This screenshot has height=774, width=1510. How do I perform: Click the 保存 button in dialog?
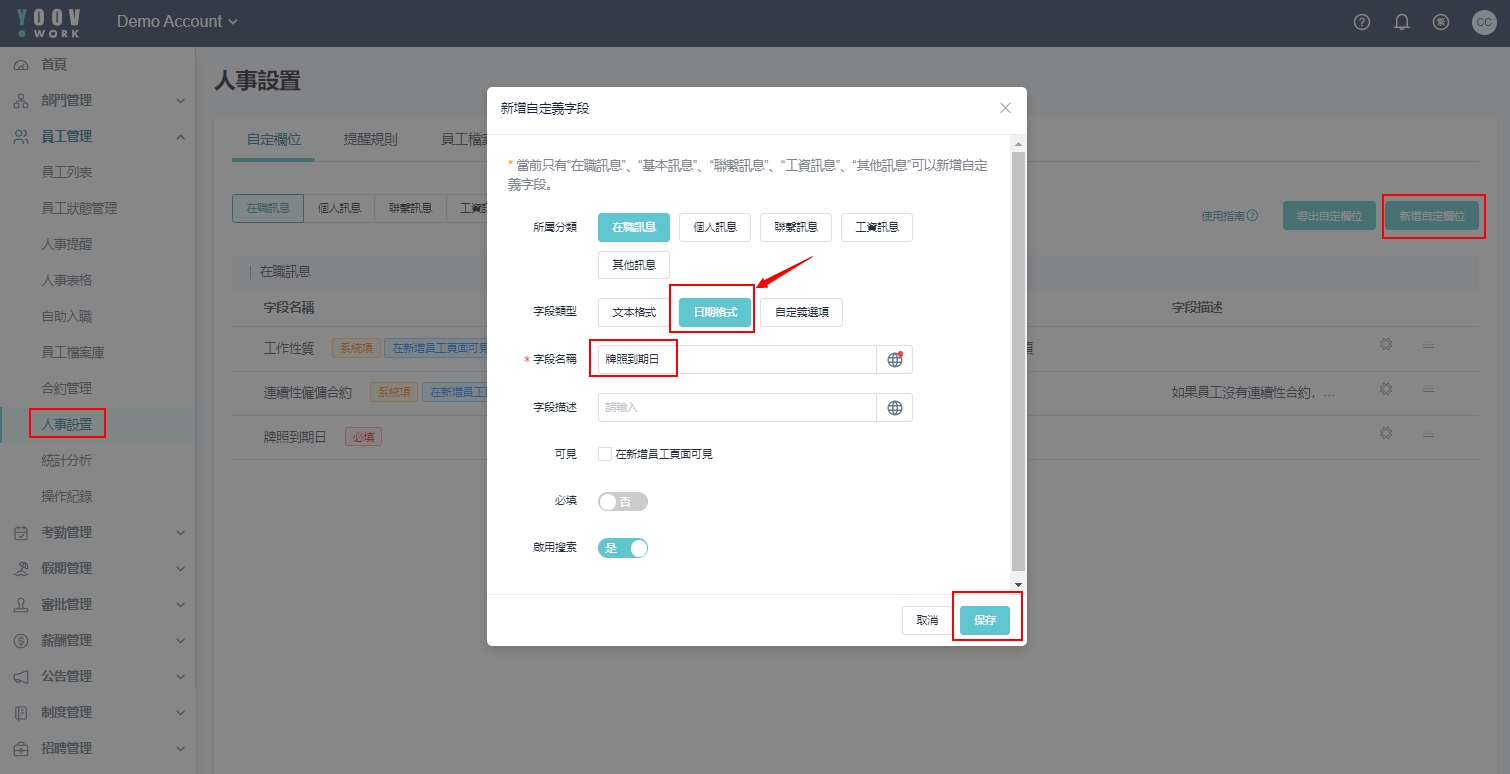tap(984, 620)
